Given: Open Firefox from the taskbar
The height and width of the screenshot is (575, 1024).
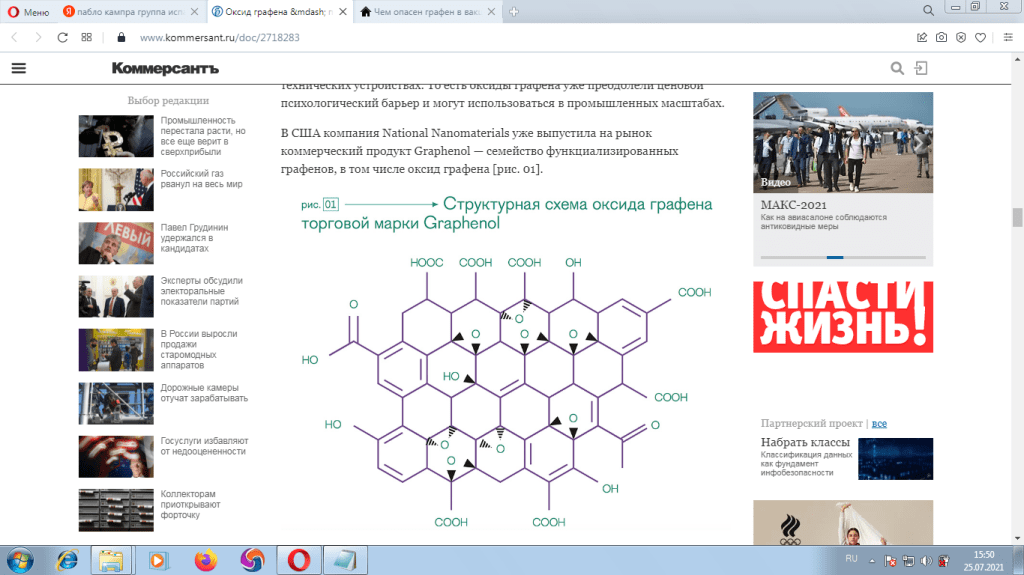Looking at the screenshot, I should click(x=205, y=561).
